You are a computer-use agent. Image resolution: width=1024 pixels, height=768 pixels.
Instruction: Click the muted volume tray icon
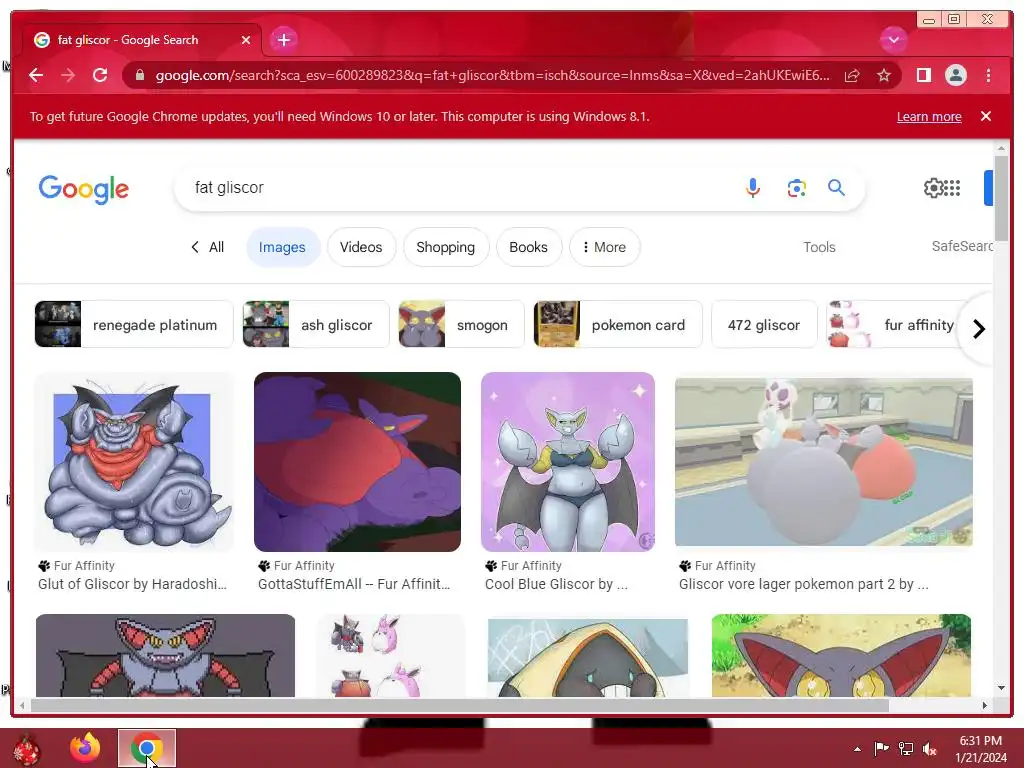coord(930,749)
